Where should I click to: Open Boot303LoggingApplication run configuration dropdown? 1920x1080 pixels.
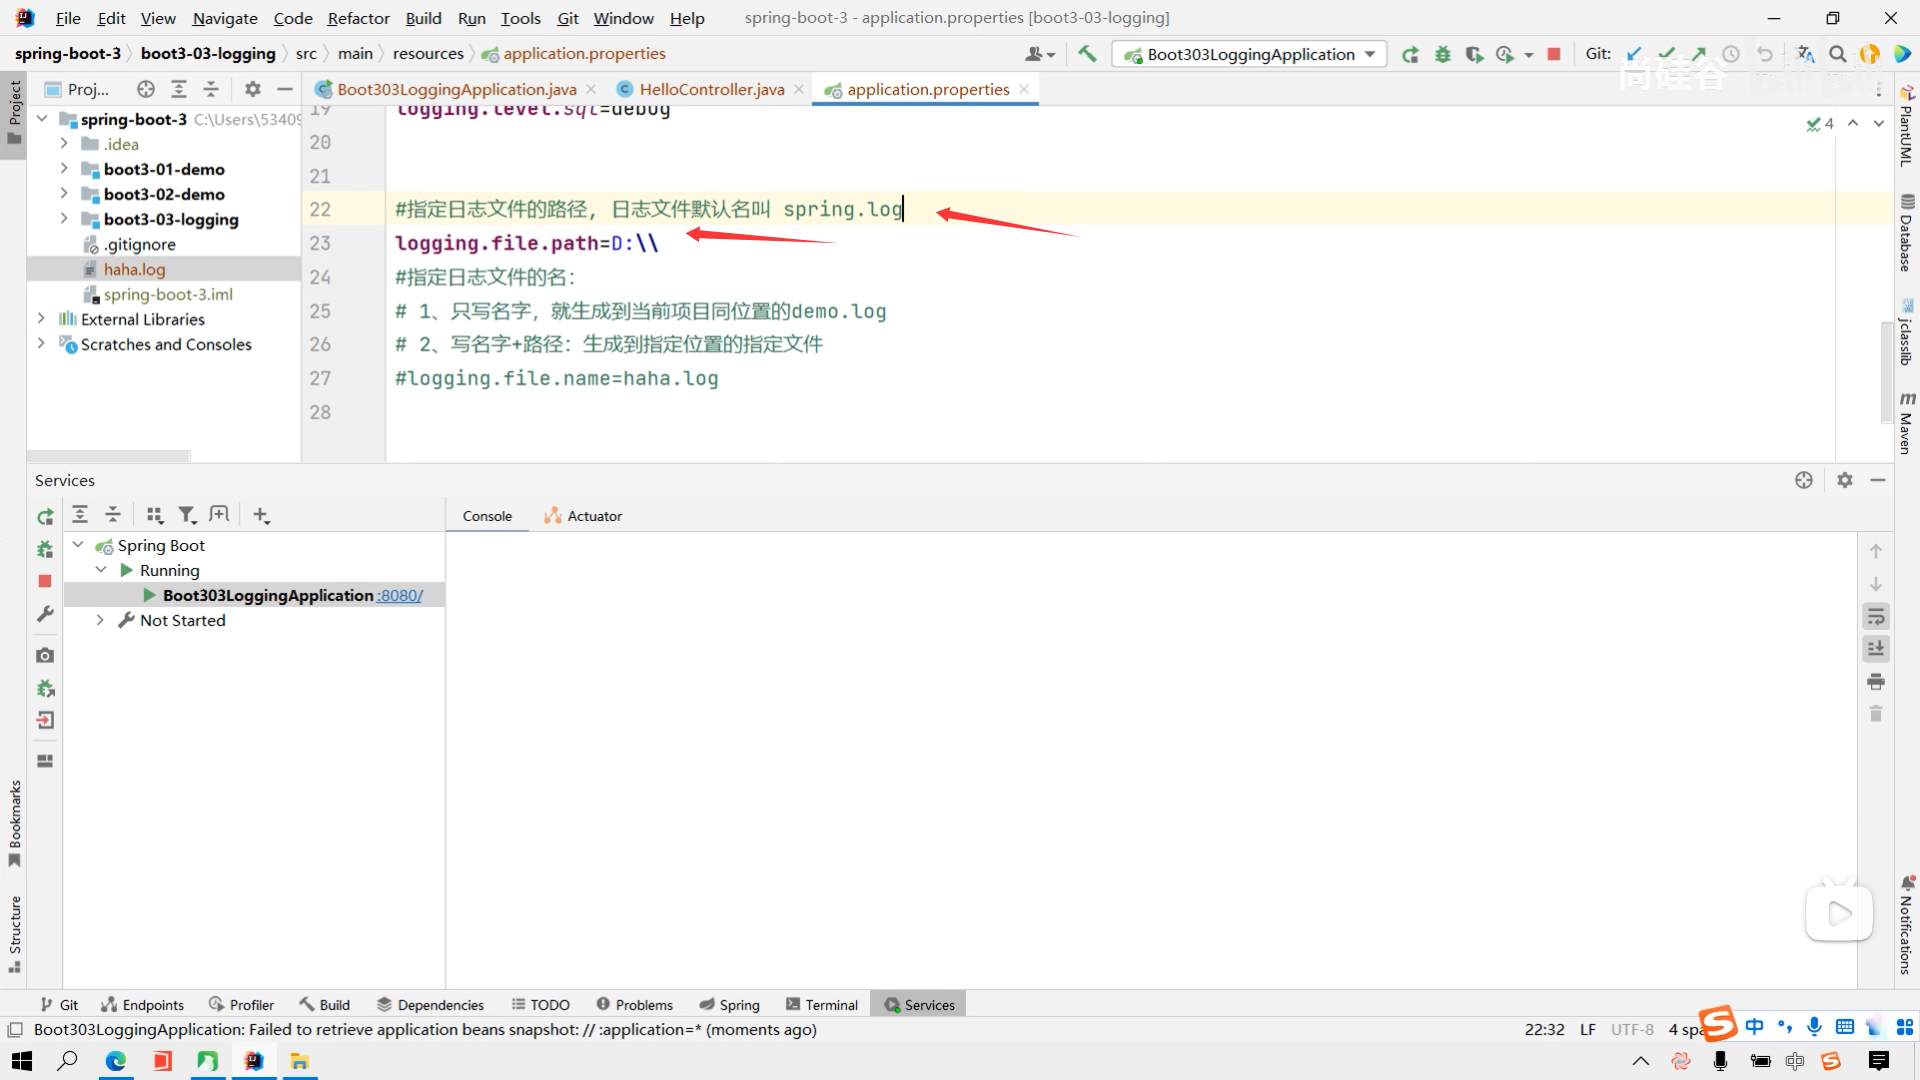[x=1250, y=54]
